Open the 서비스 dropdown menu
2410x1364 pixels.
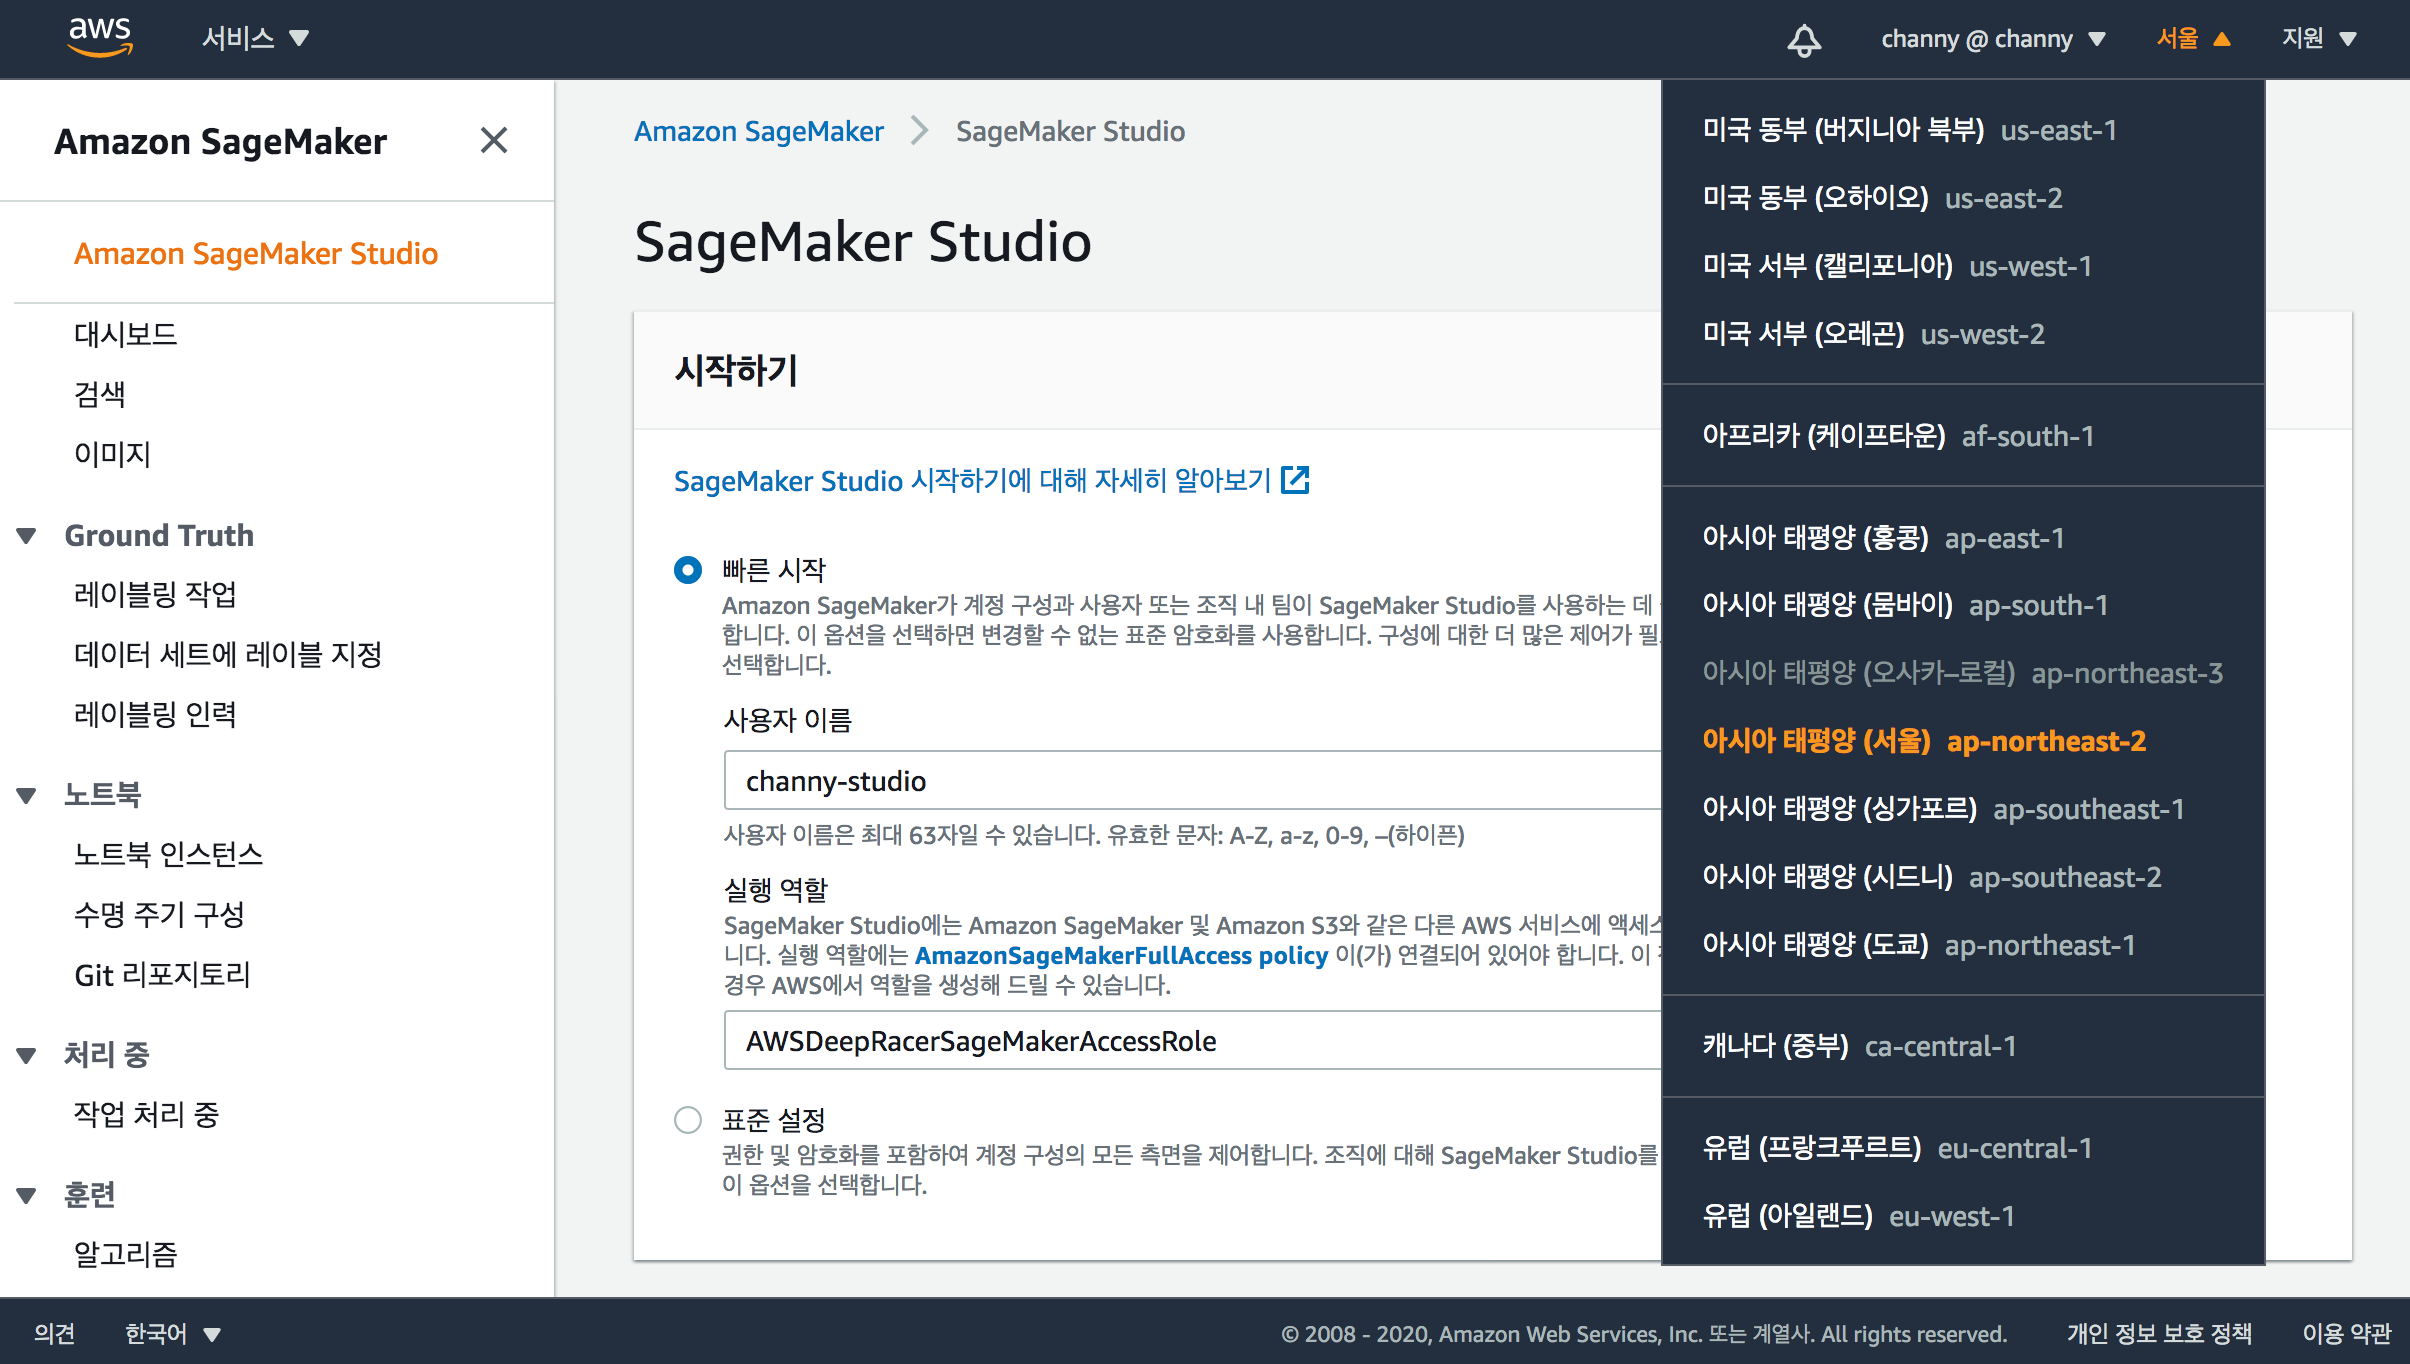click(x=255, y=38)
